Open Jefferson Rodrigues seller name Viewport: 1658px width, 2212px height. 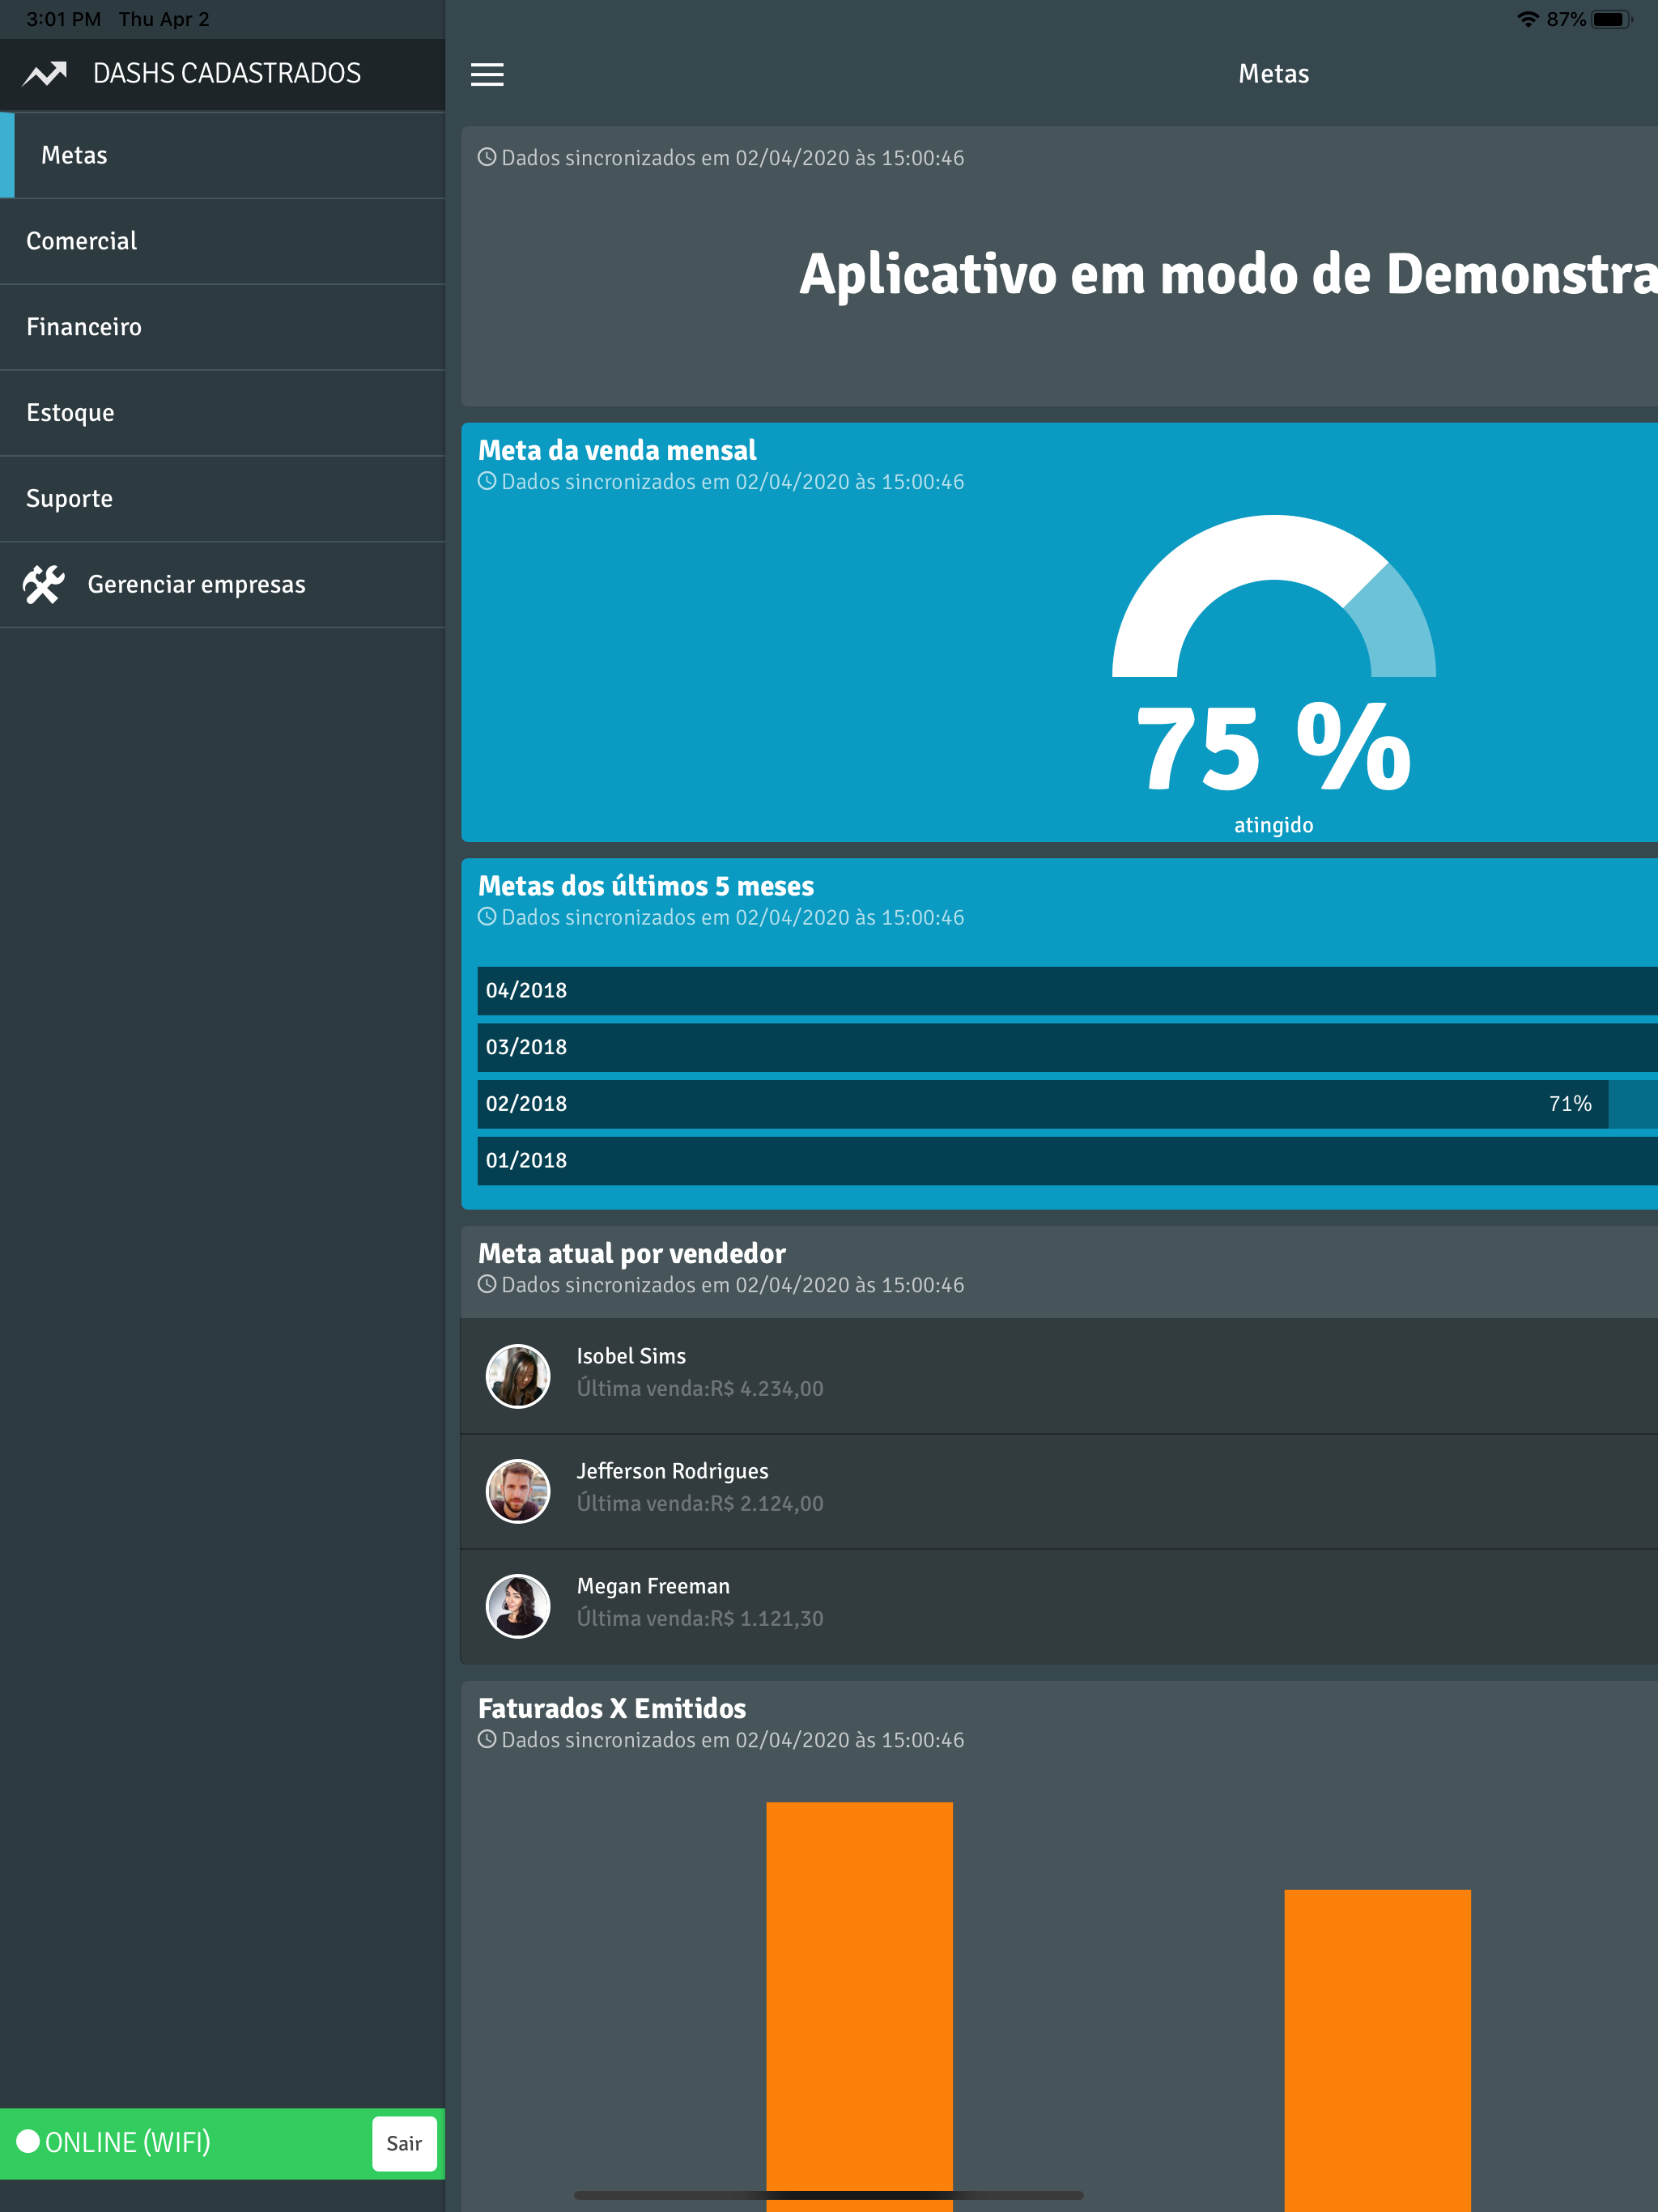(x=672, y=1471)
